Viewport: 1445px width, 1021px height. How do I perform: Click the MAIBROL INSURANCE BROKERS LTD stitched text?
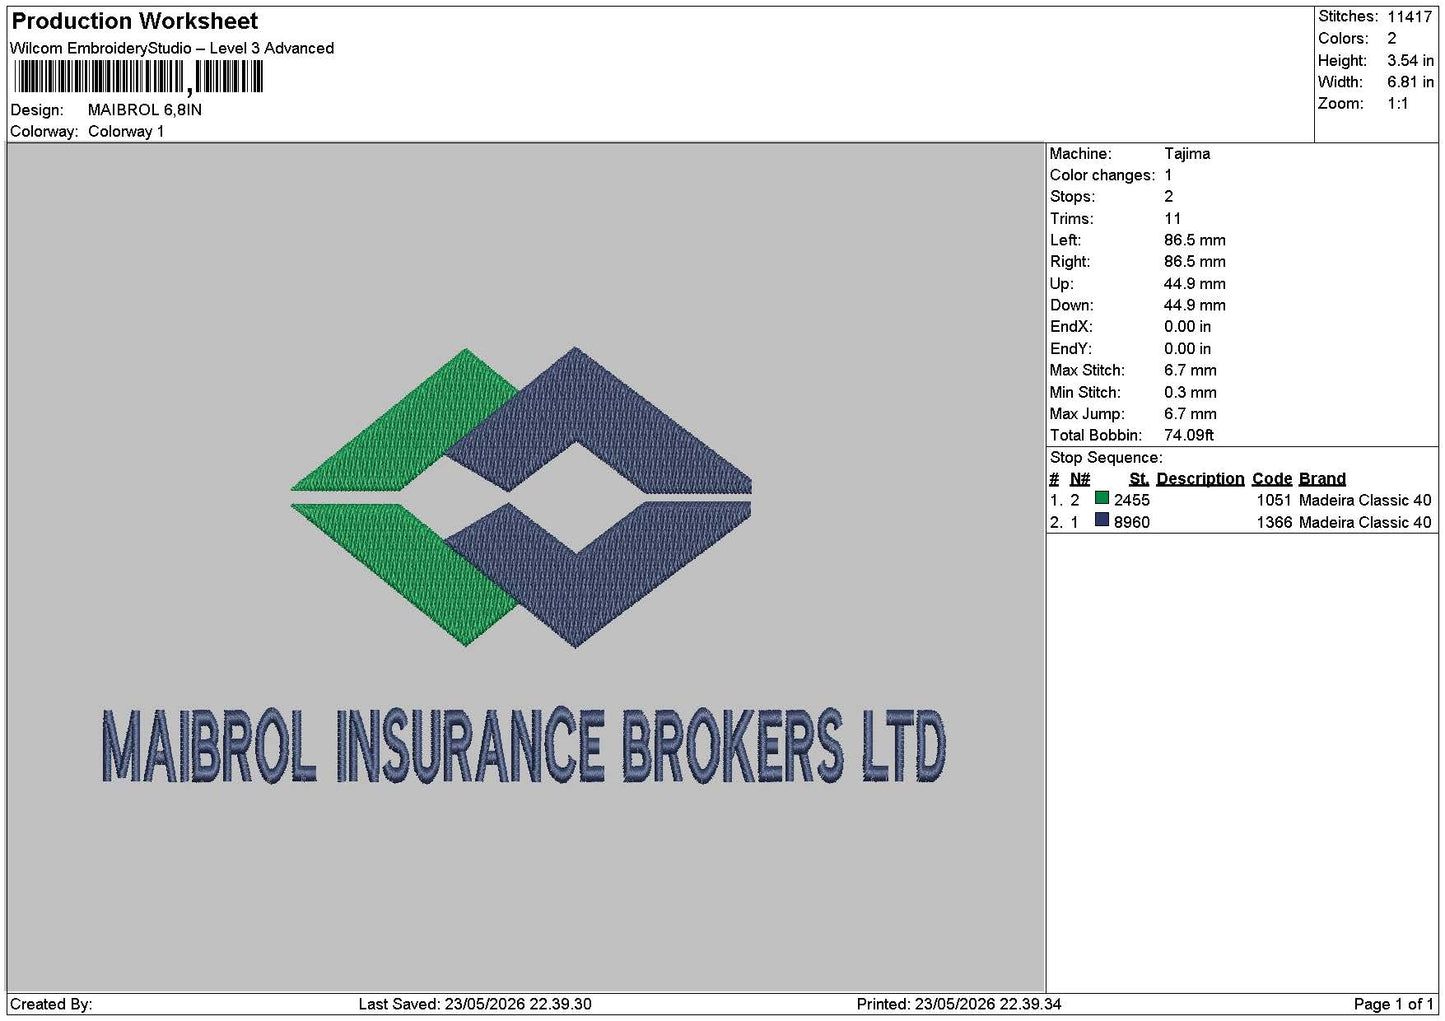523,746
